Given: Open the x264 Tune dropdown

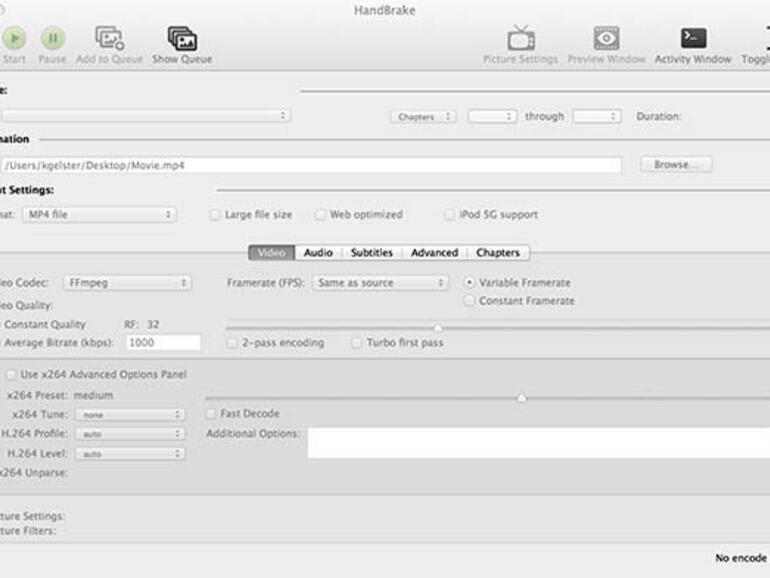Looking at the screenshot, I should [x=130, y=415].
